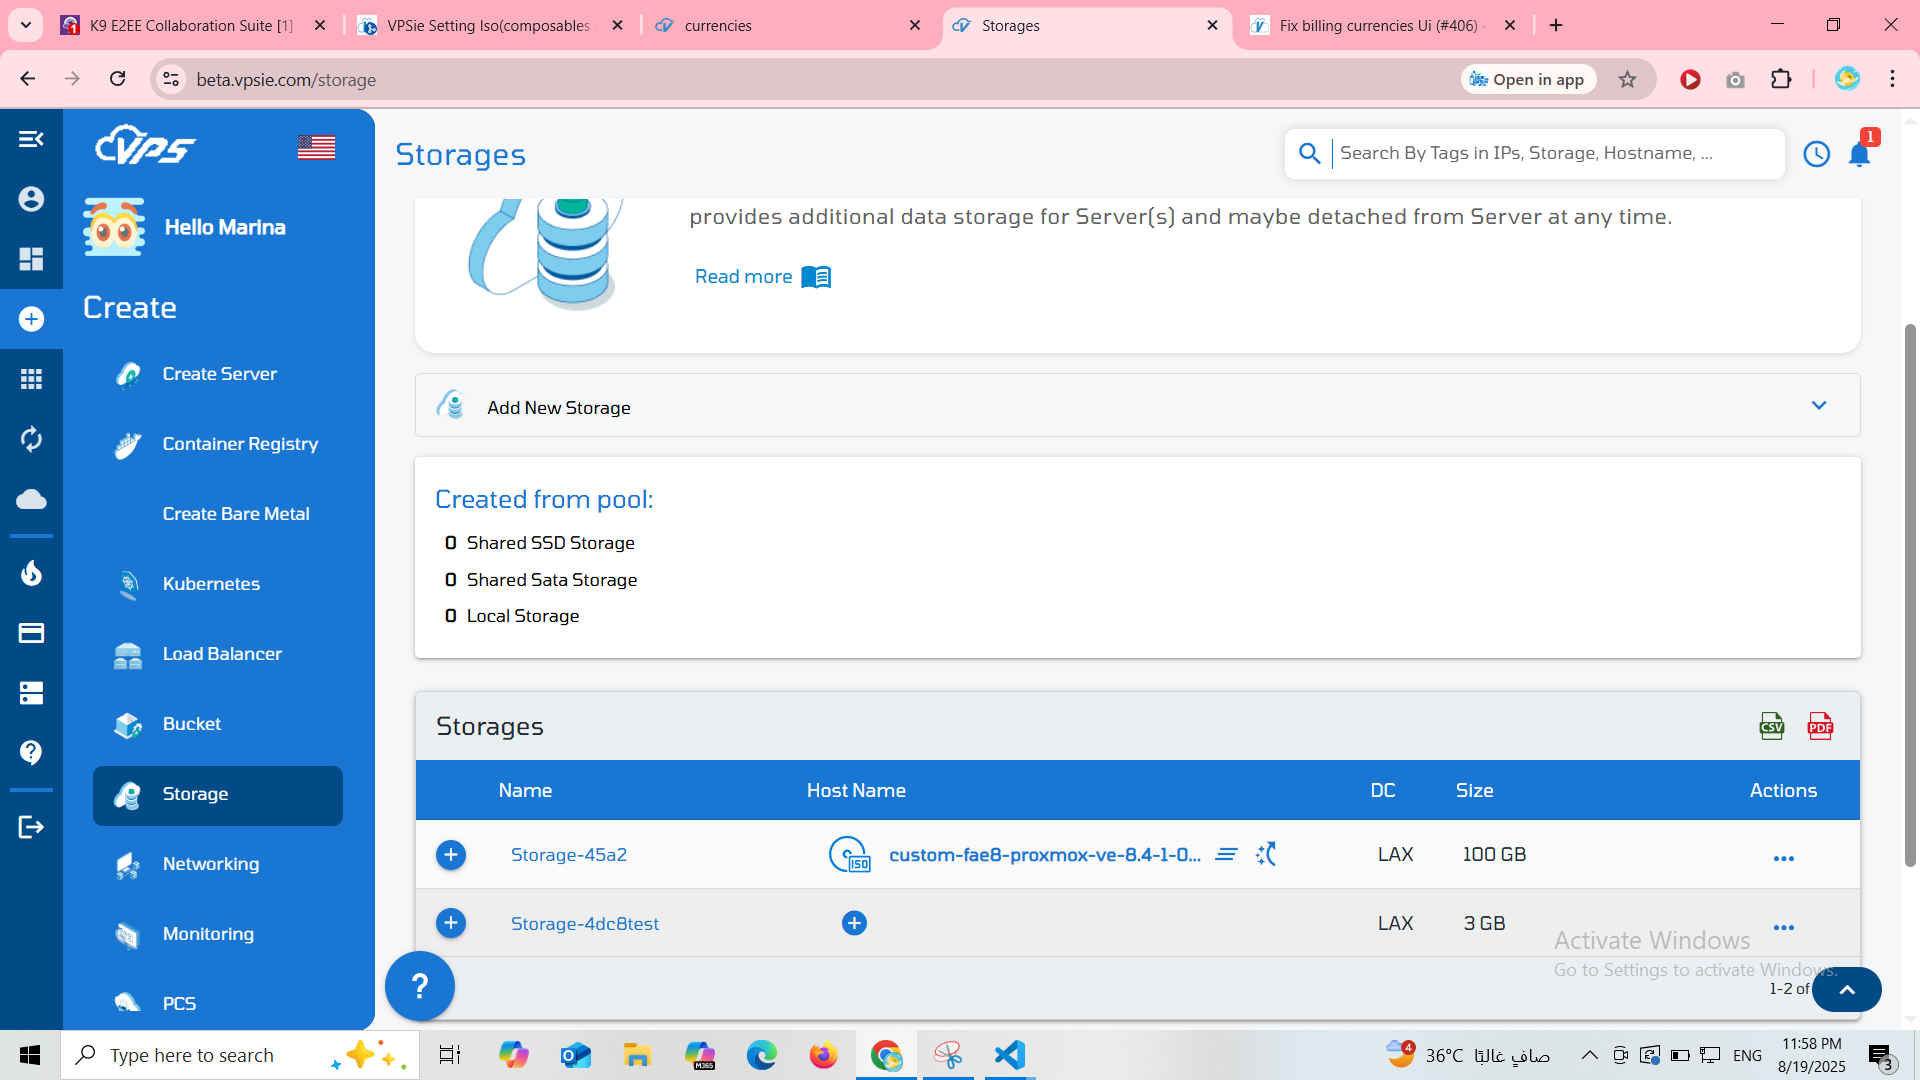
Task: Switch to the currencies browser tab
Action: coord(718,25)
